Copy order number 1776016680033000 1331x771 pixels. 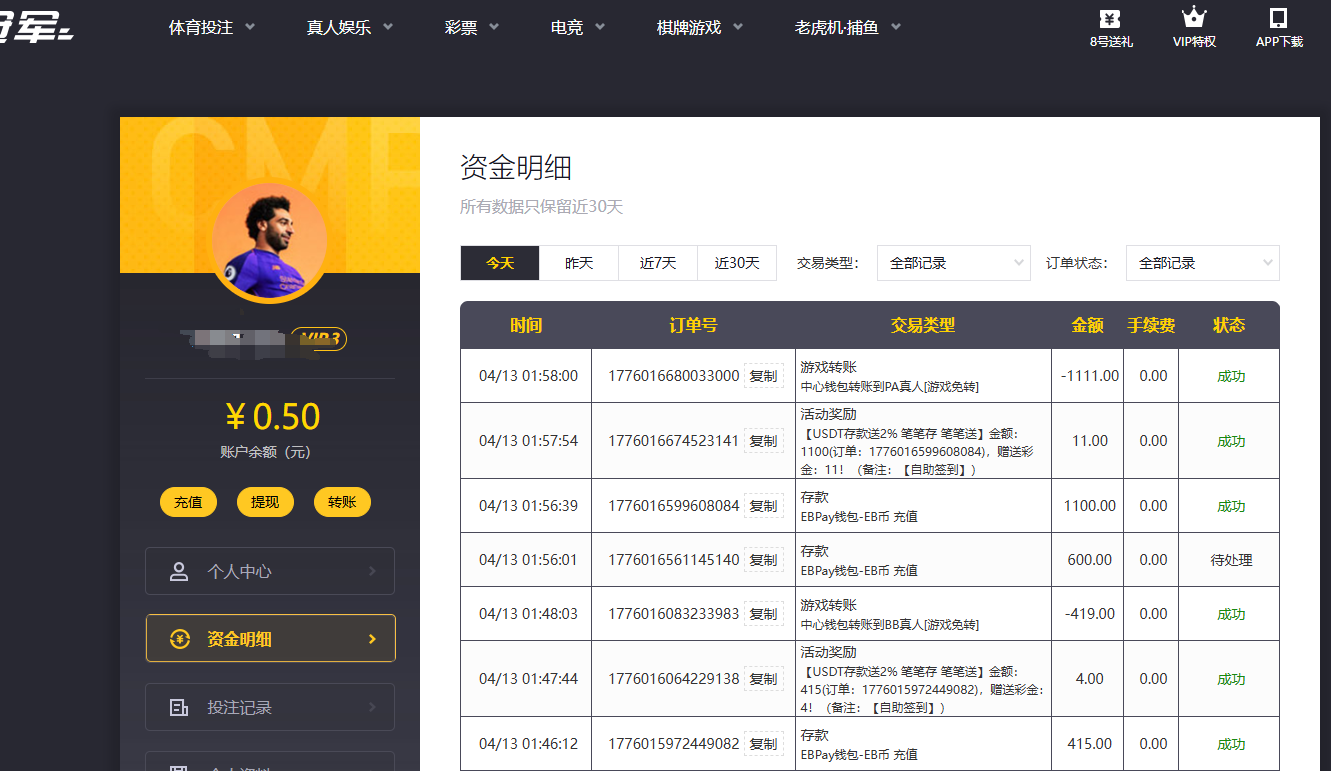763,377
